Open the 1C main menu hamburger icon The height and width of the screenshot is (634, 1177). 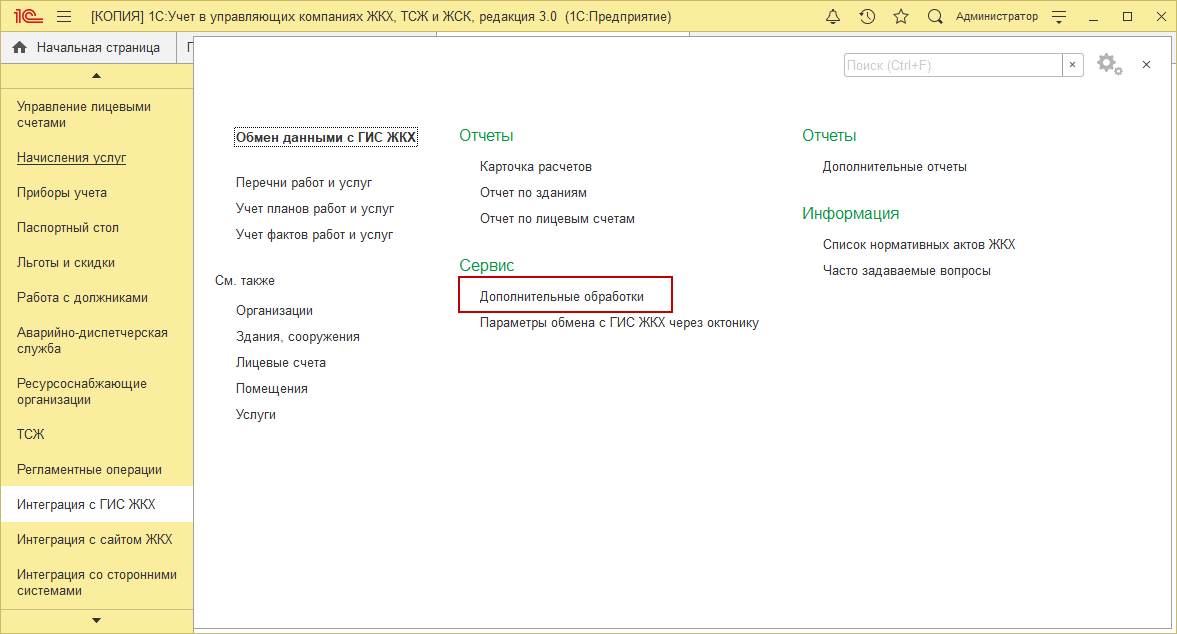pos(64,17)
